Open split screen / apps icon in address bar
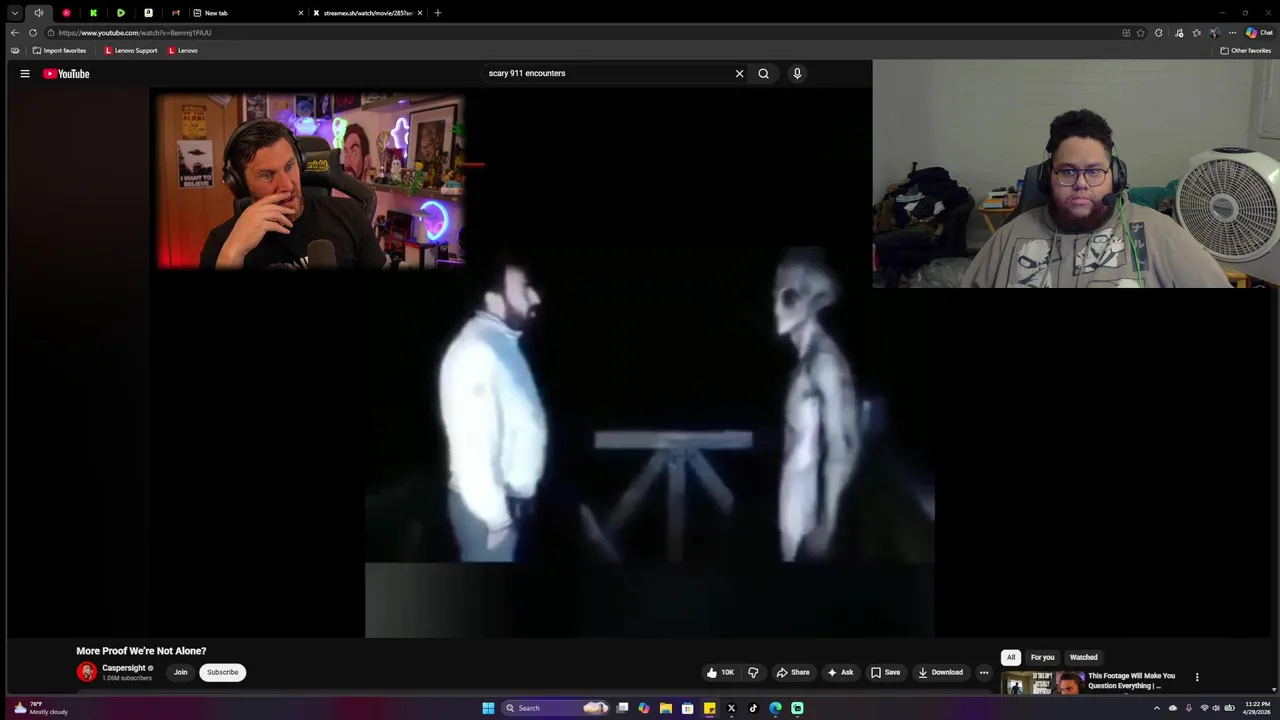 click(1126, 33)
